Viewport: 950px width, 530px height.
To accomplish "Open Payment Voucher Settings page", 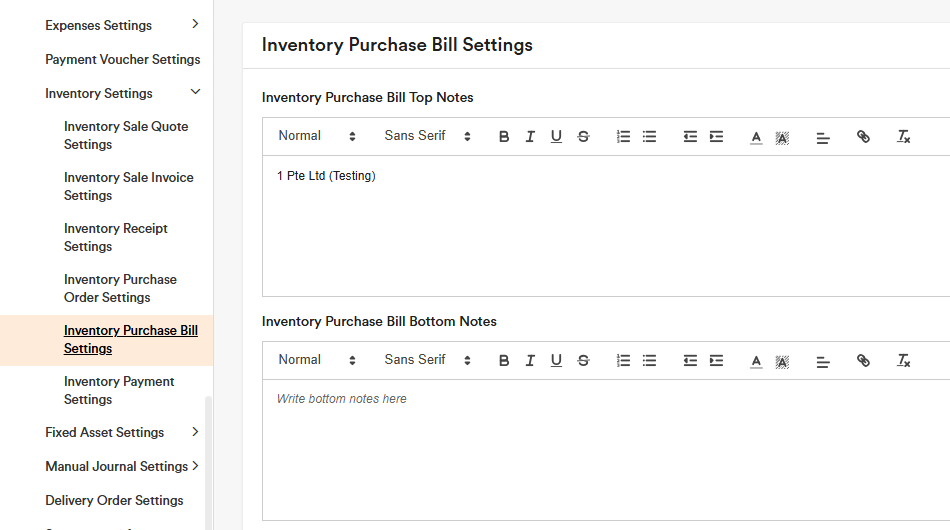I will click(x=122, y=59).
